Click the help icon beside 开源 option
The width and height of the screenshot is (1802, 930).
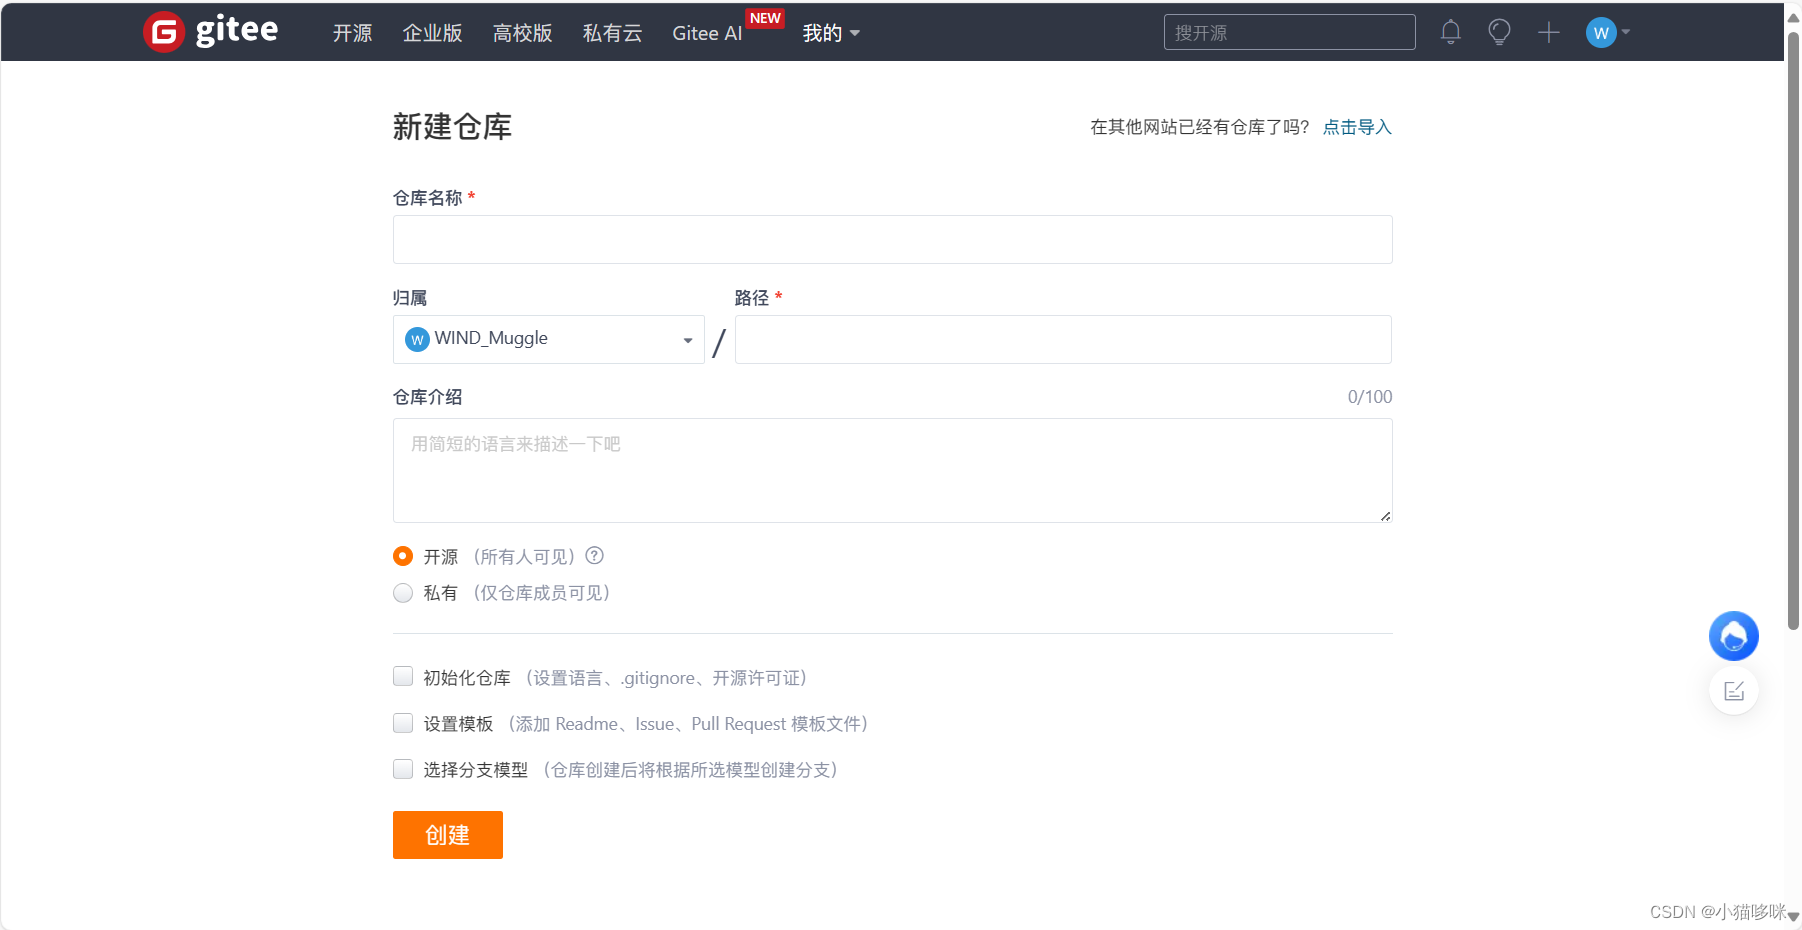tap(594, 556)
